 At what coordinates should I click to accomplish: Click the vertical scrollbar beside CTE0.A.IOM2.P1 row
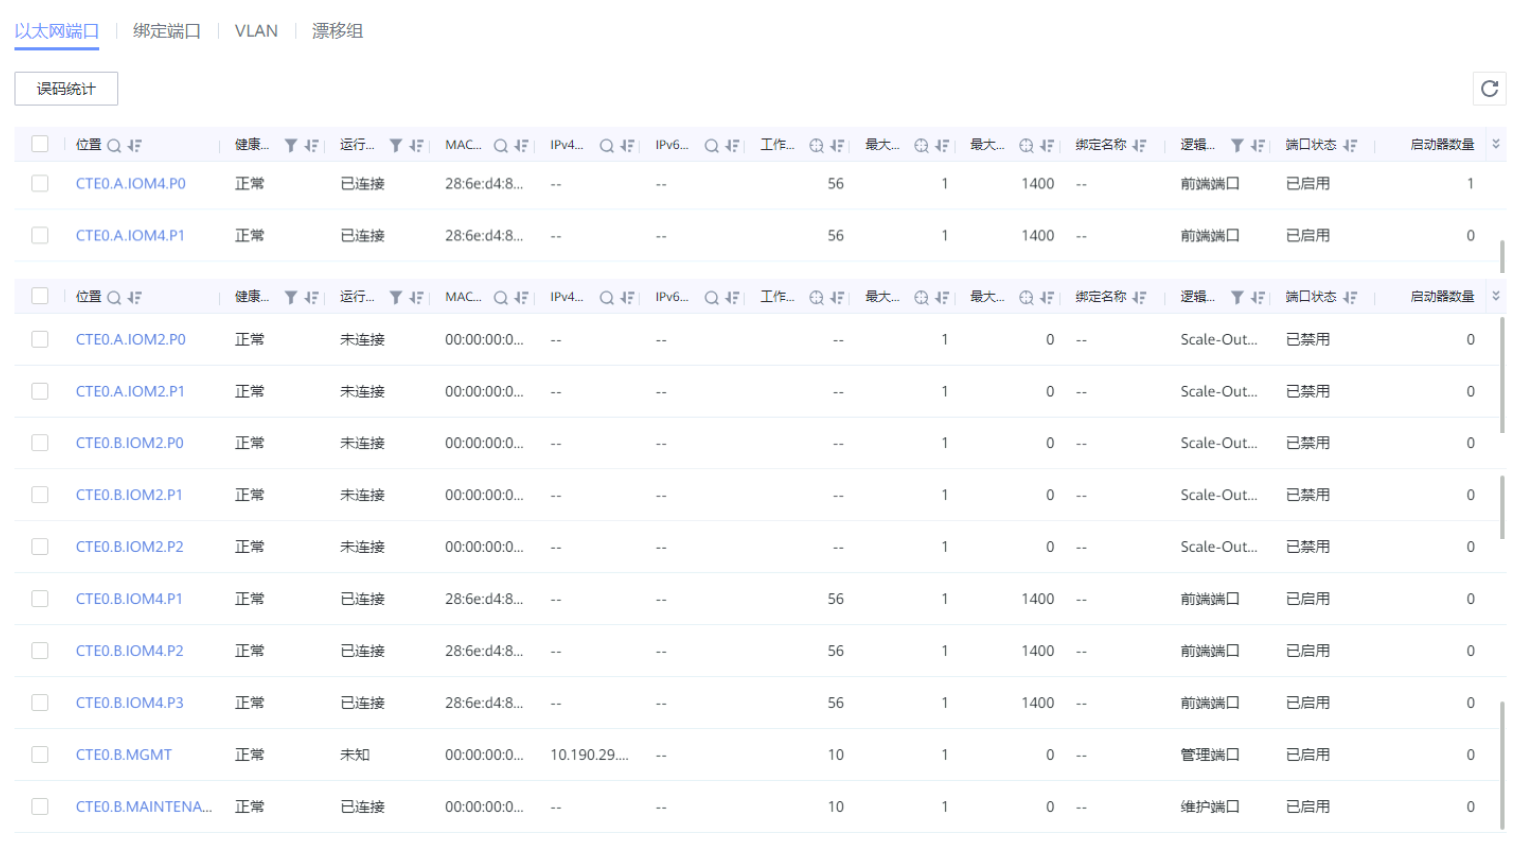pyautogui.click(x=1502, y=375)
